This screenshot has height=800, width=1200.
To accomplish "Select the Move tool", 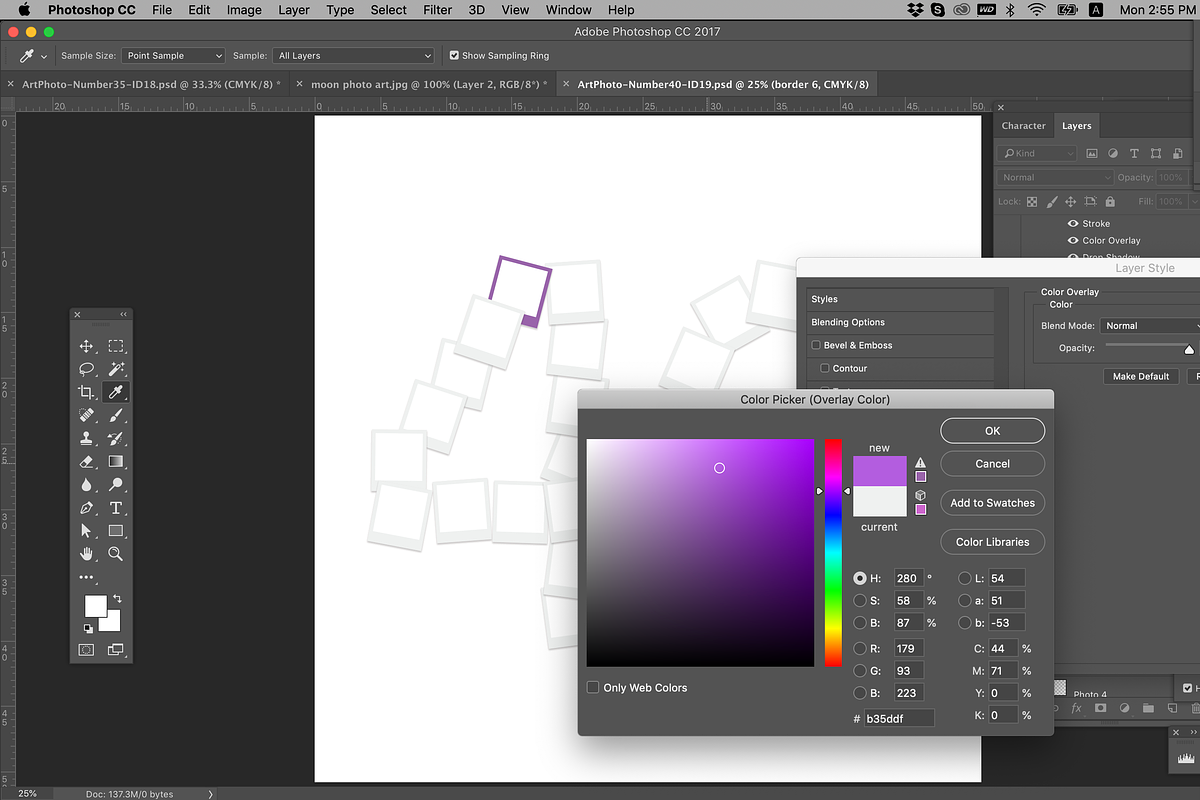I will [87, 346].
